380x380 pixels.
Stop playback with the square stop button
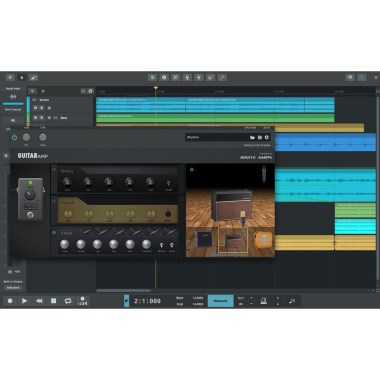pos(53,301)
